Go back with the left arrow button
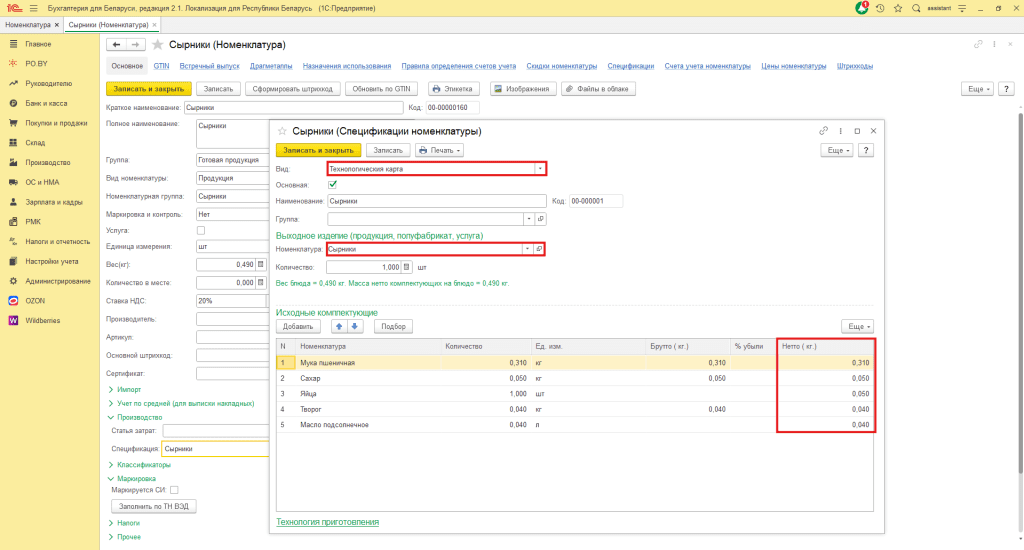The image size is (1024, 550). (116, 44)
